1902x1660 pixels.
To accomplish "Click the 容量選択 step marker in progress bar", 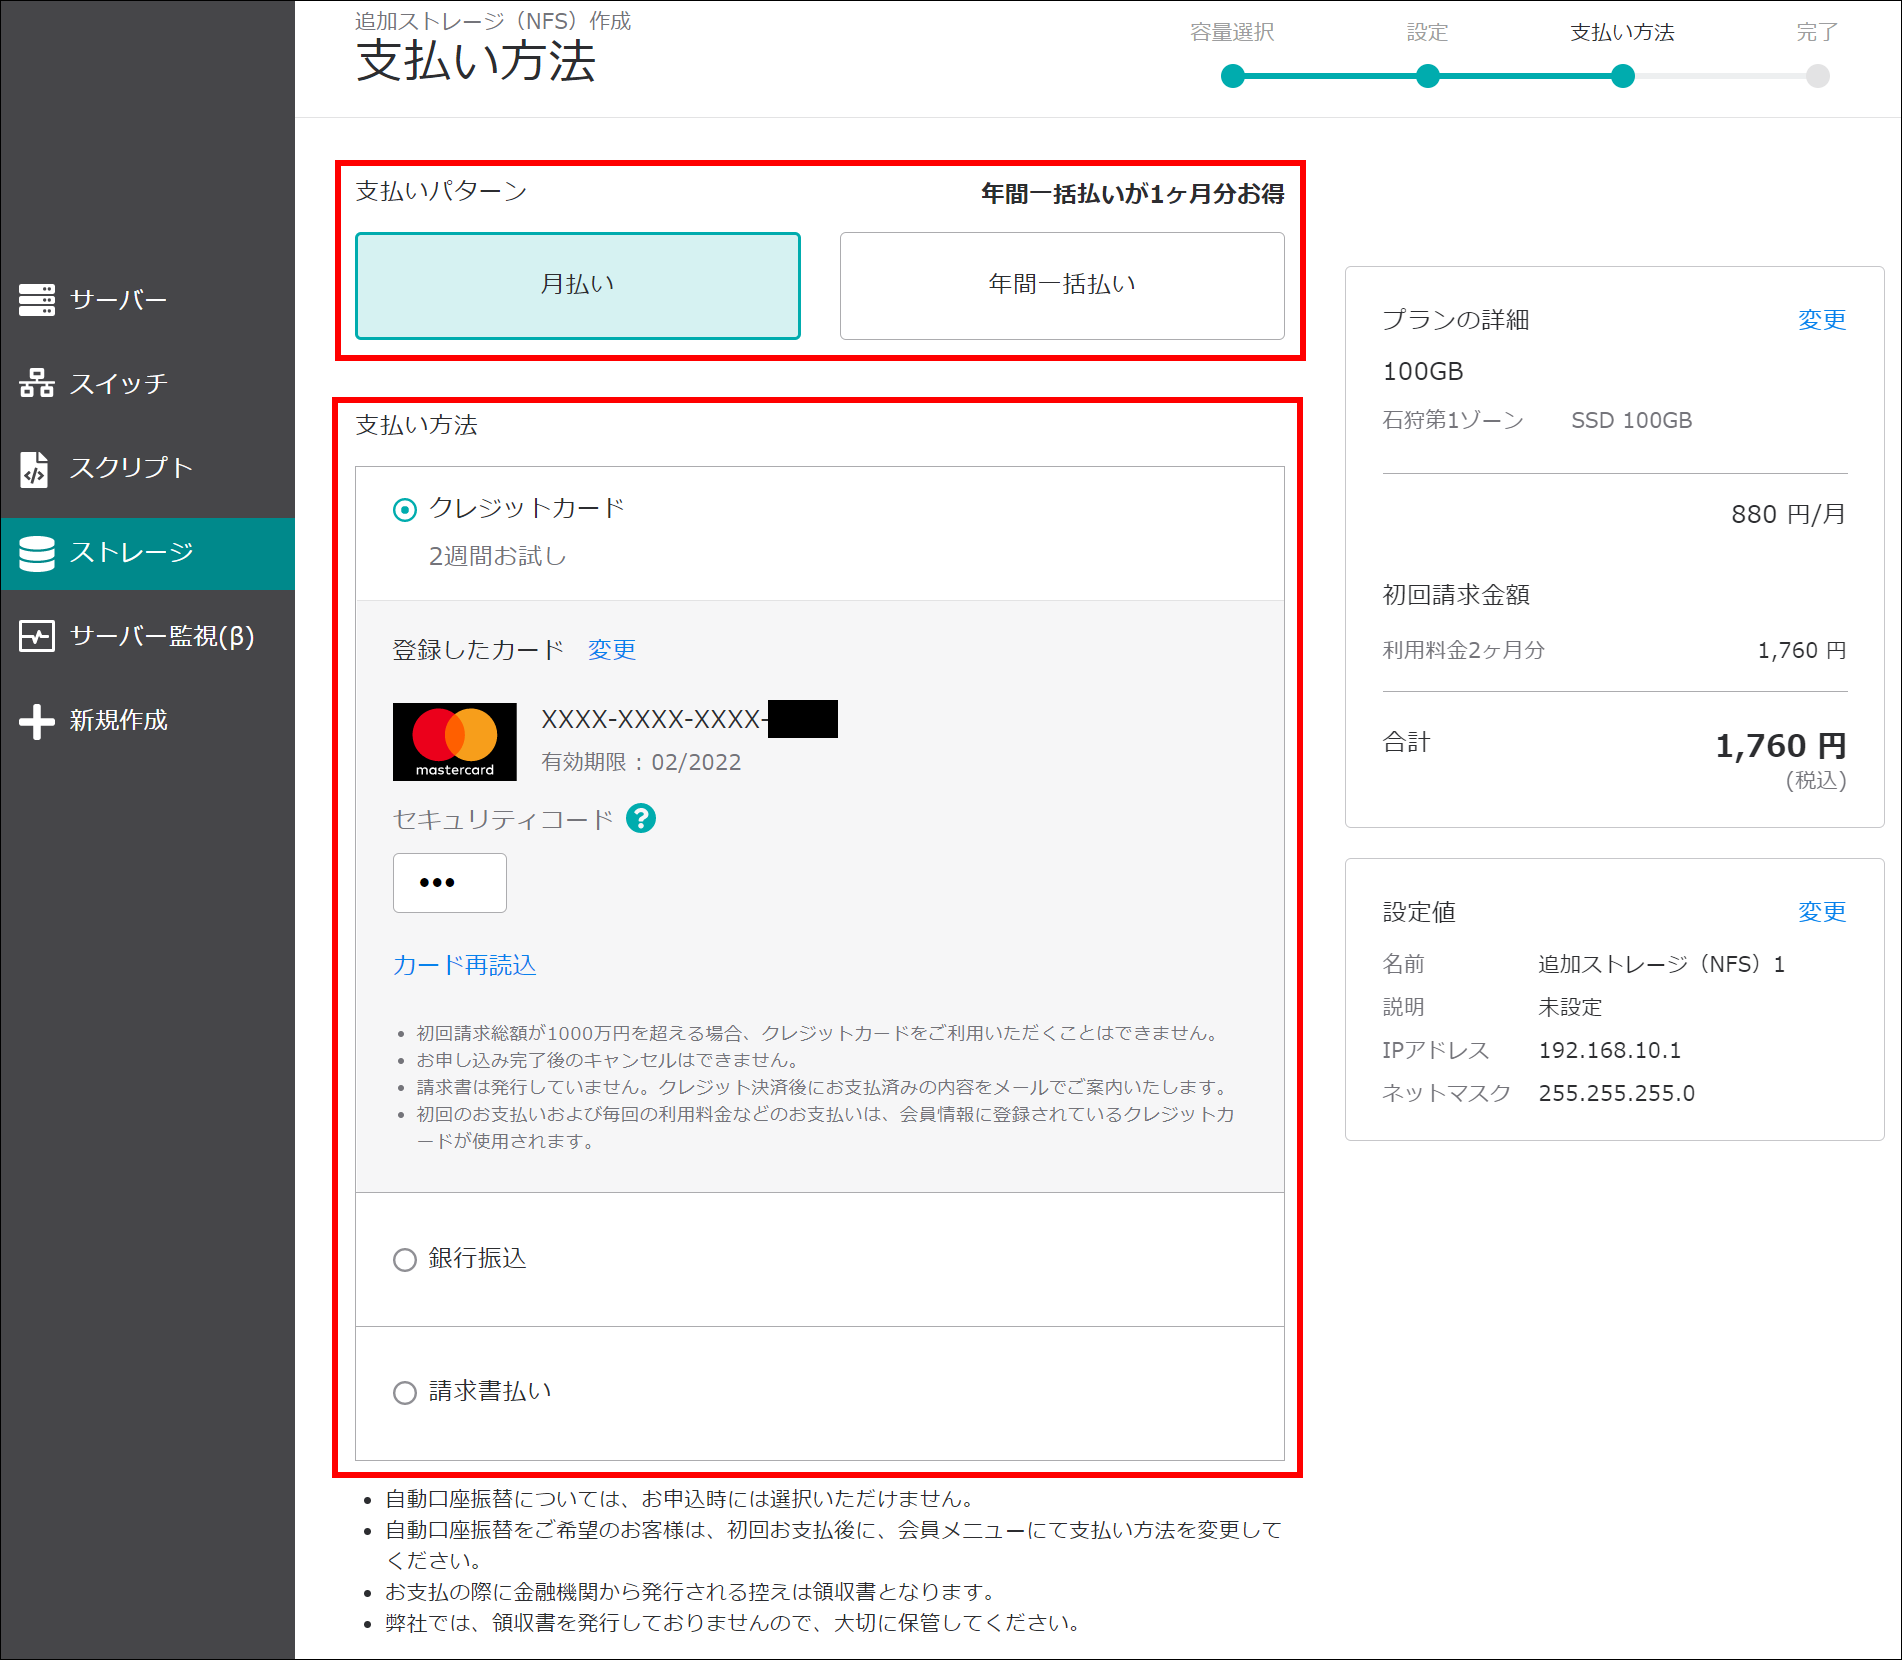I will tap(1233, 76).
